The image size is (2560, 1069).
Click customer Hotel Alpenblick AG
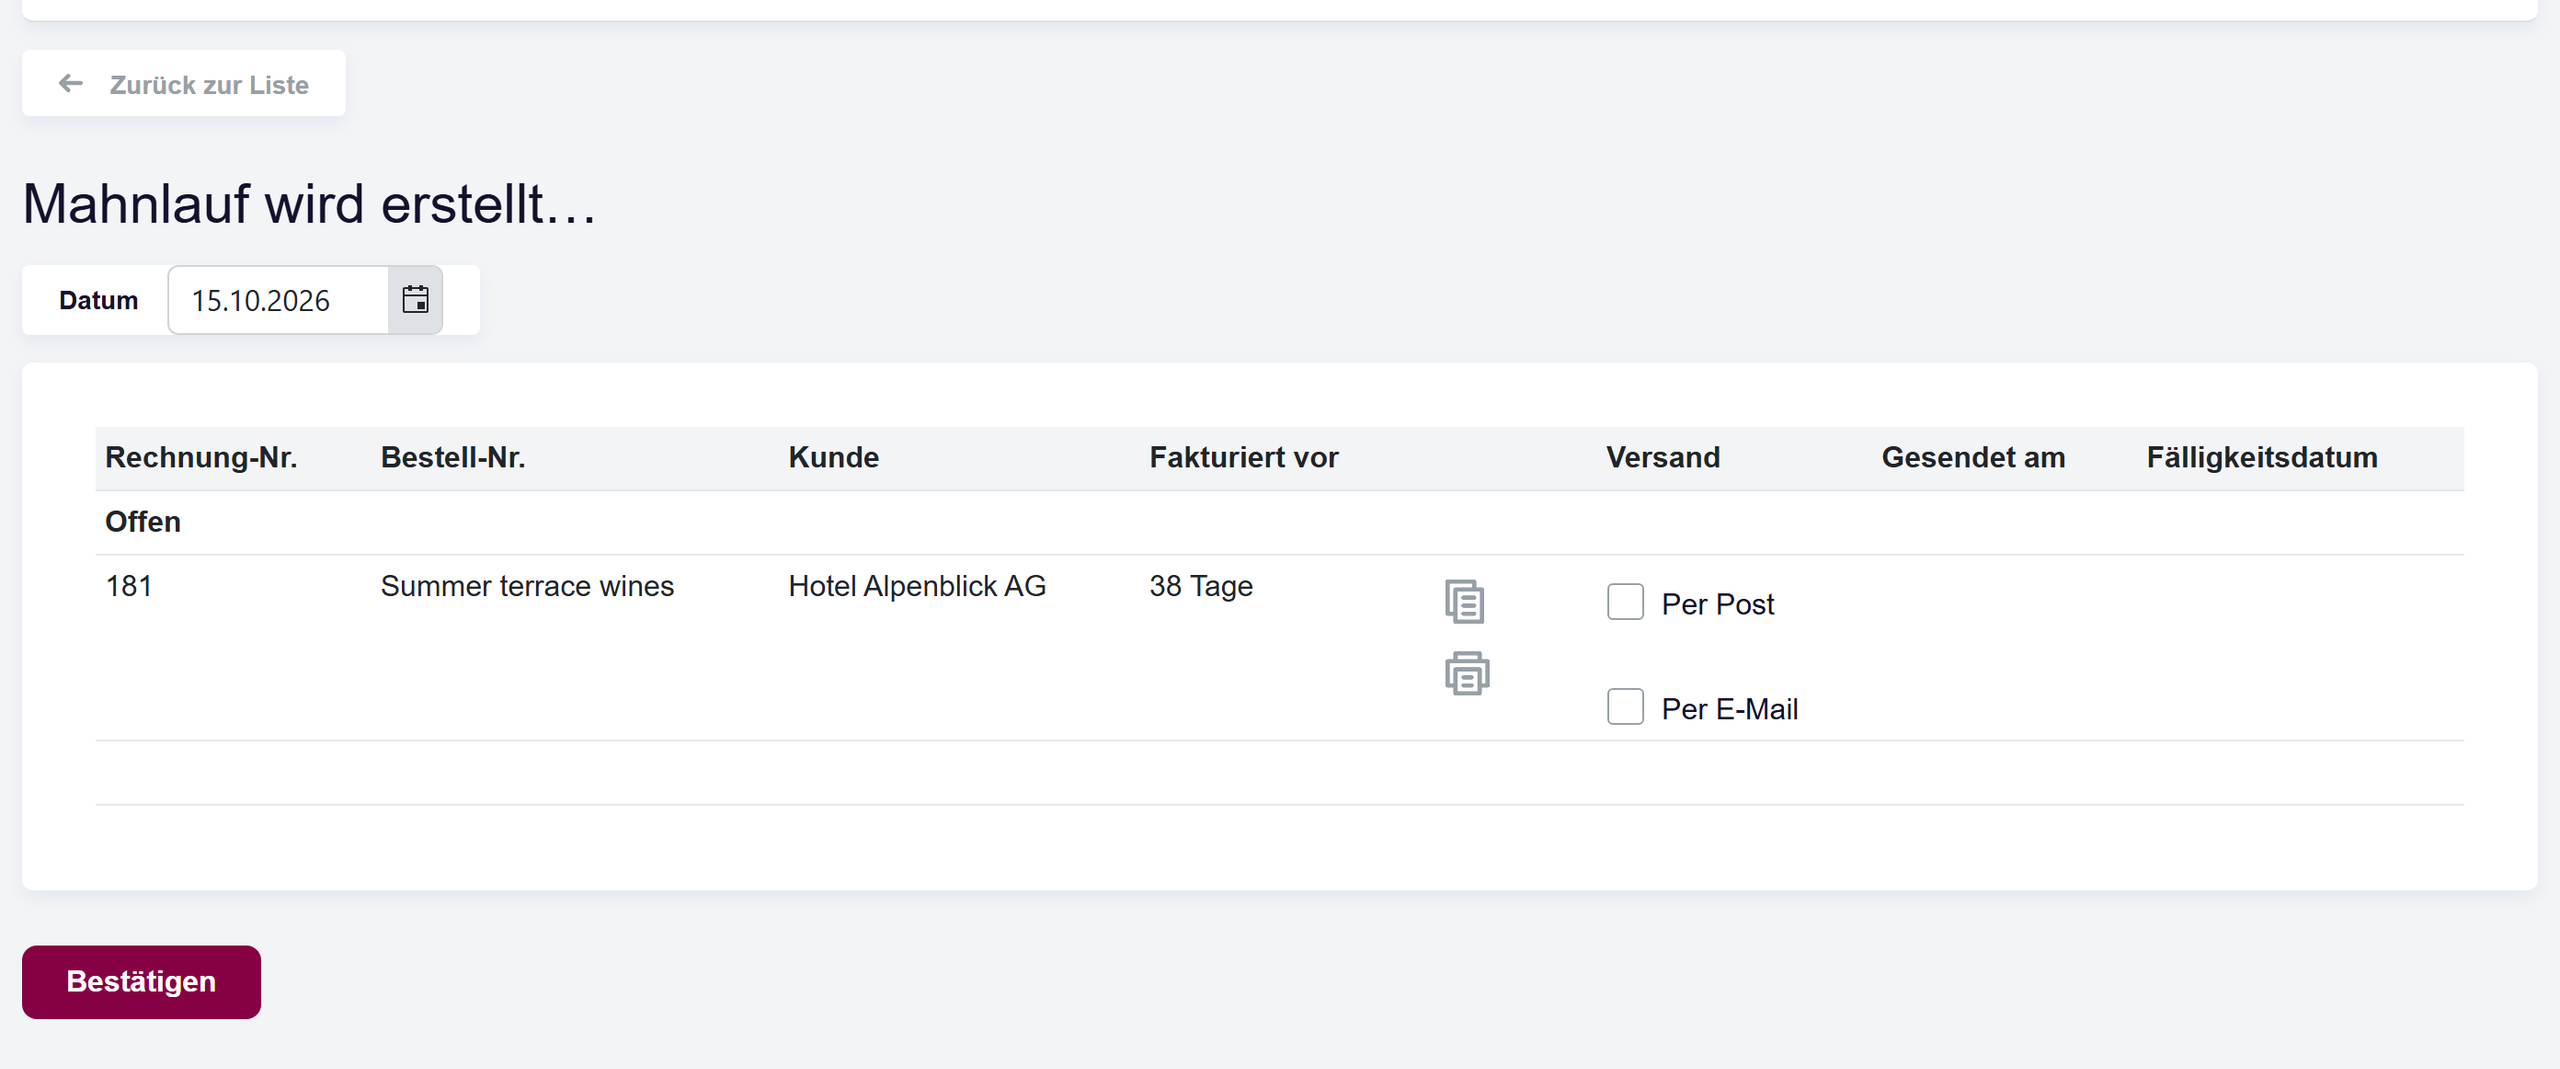917,586
